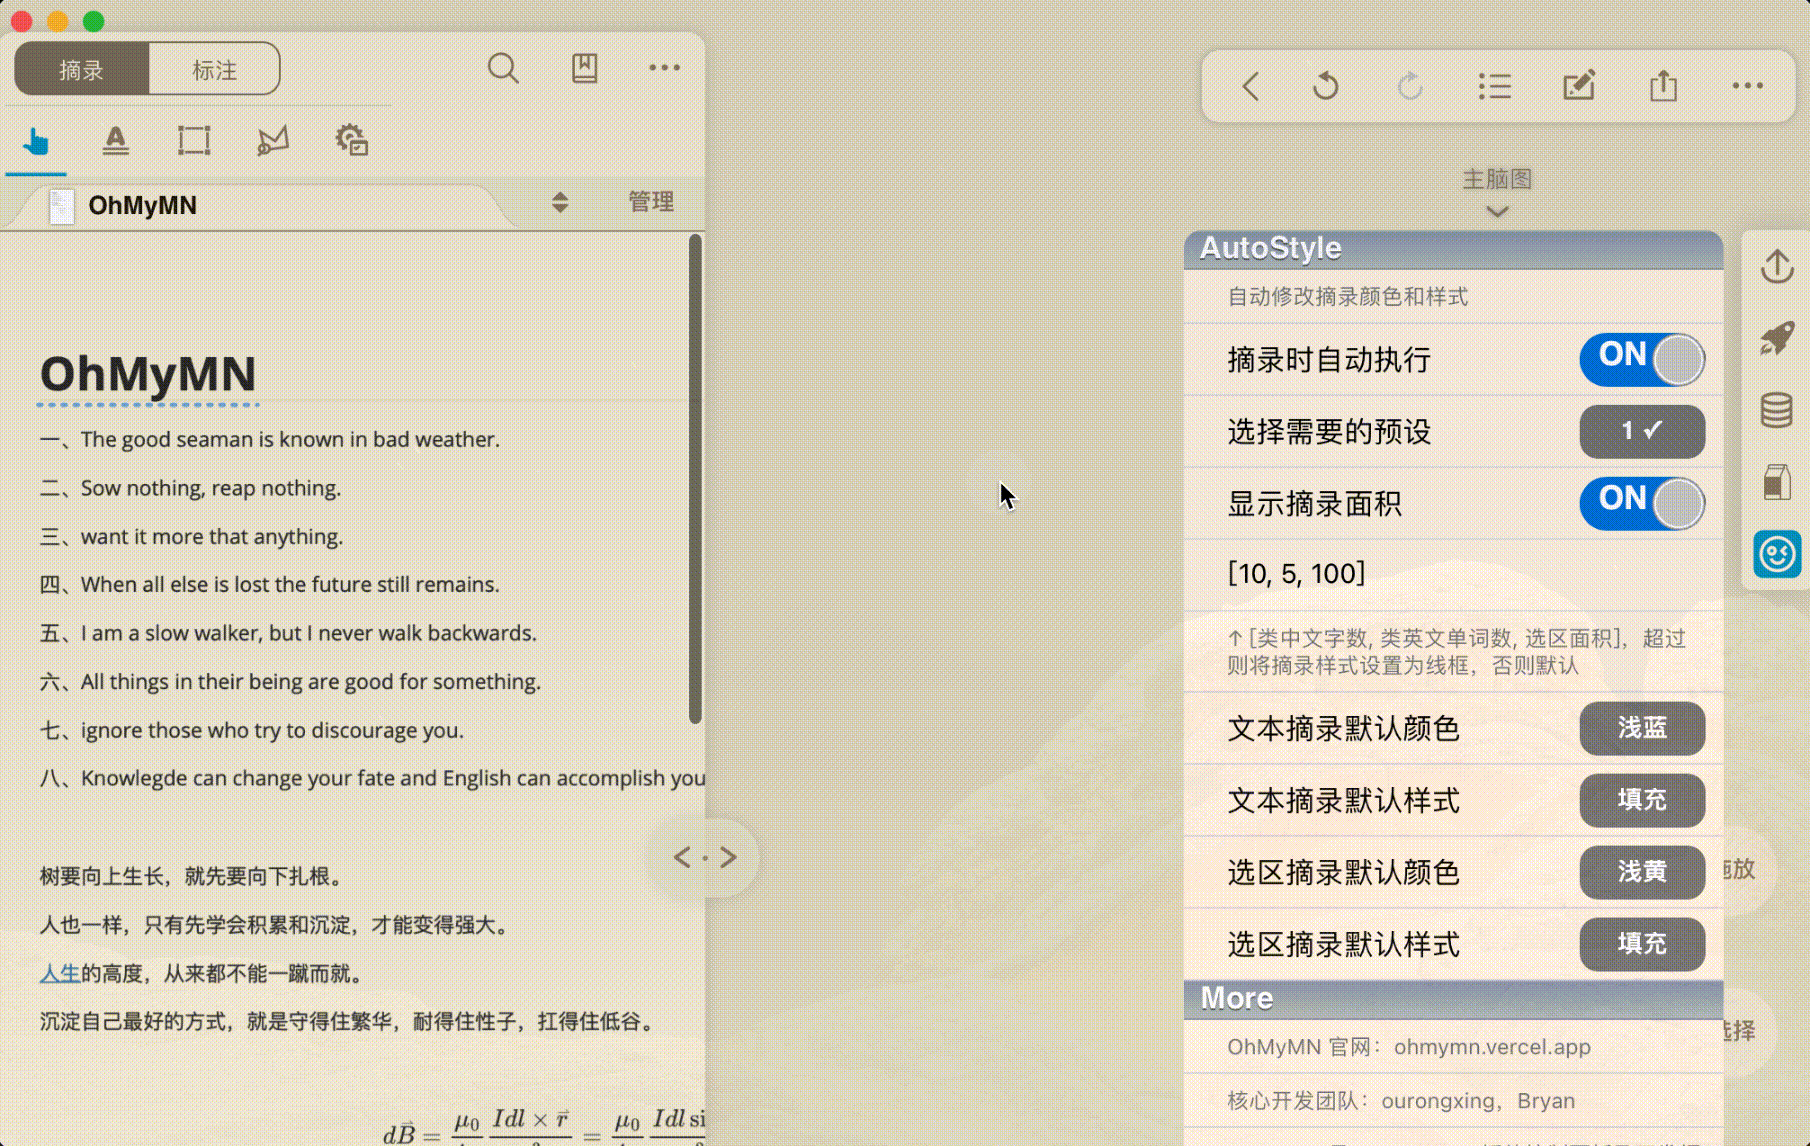Switch to the 标注 tab
Image resolution: width=1810 pixels, height=1146 pixels.
[214, 70]
